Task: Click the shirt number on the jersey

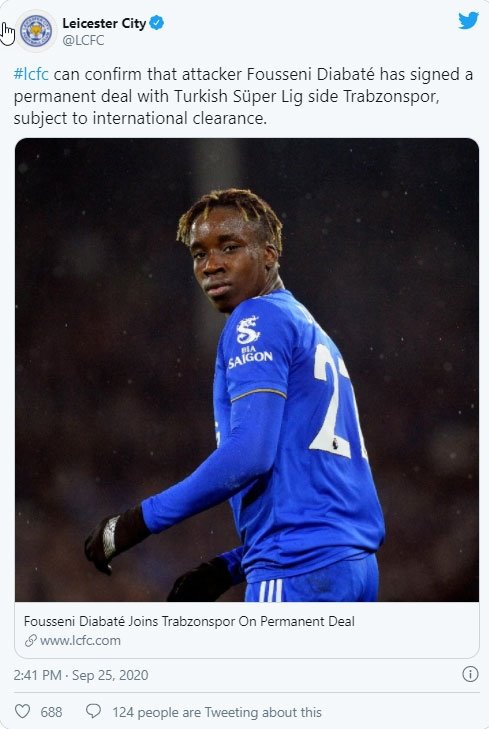Action: 336,402
